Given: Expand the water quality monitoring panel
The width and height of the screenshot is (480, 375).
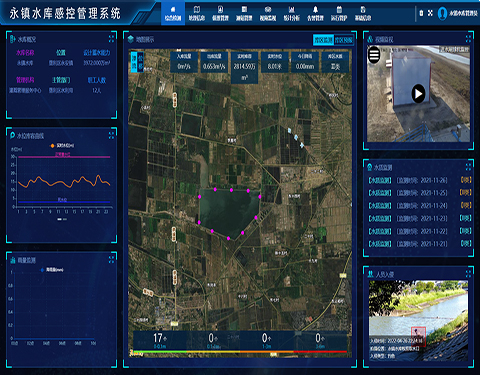Looking at the screenshot, I should (468, 167).
